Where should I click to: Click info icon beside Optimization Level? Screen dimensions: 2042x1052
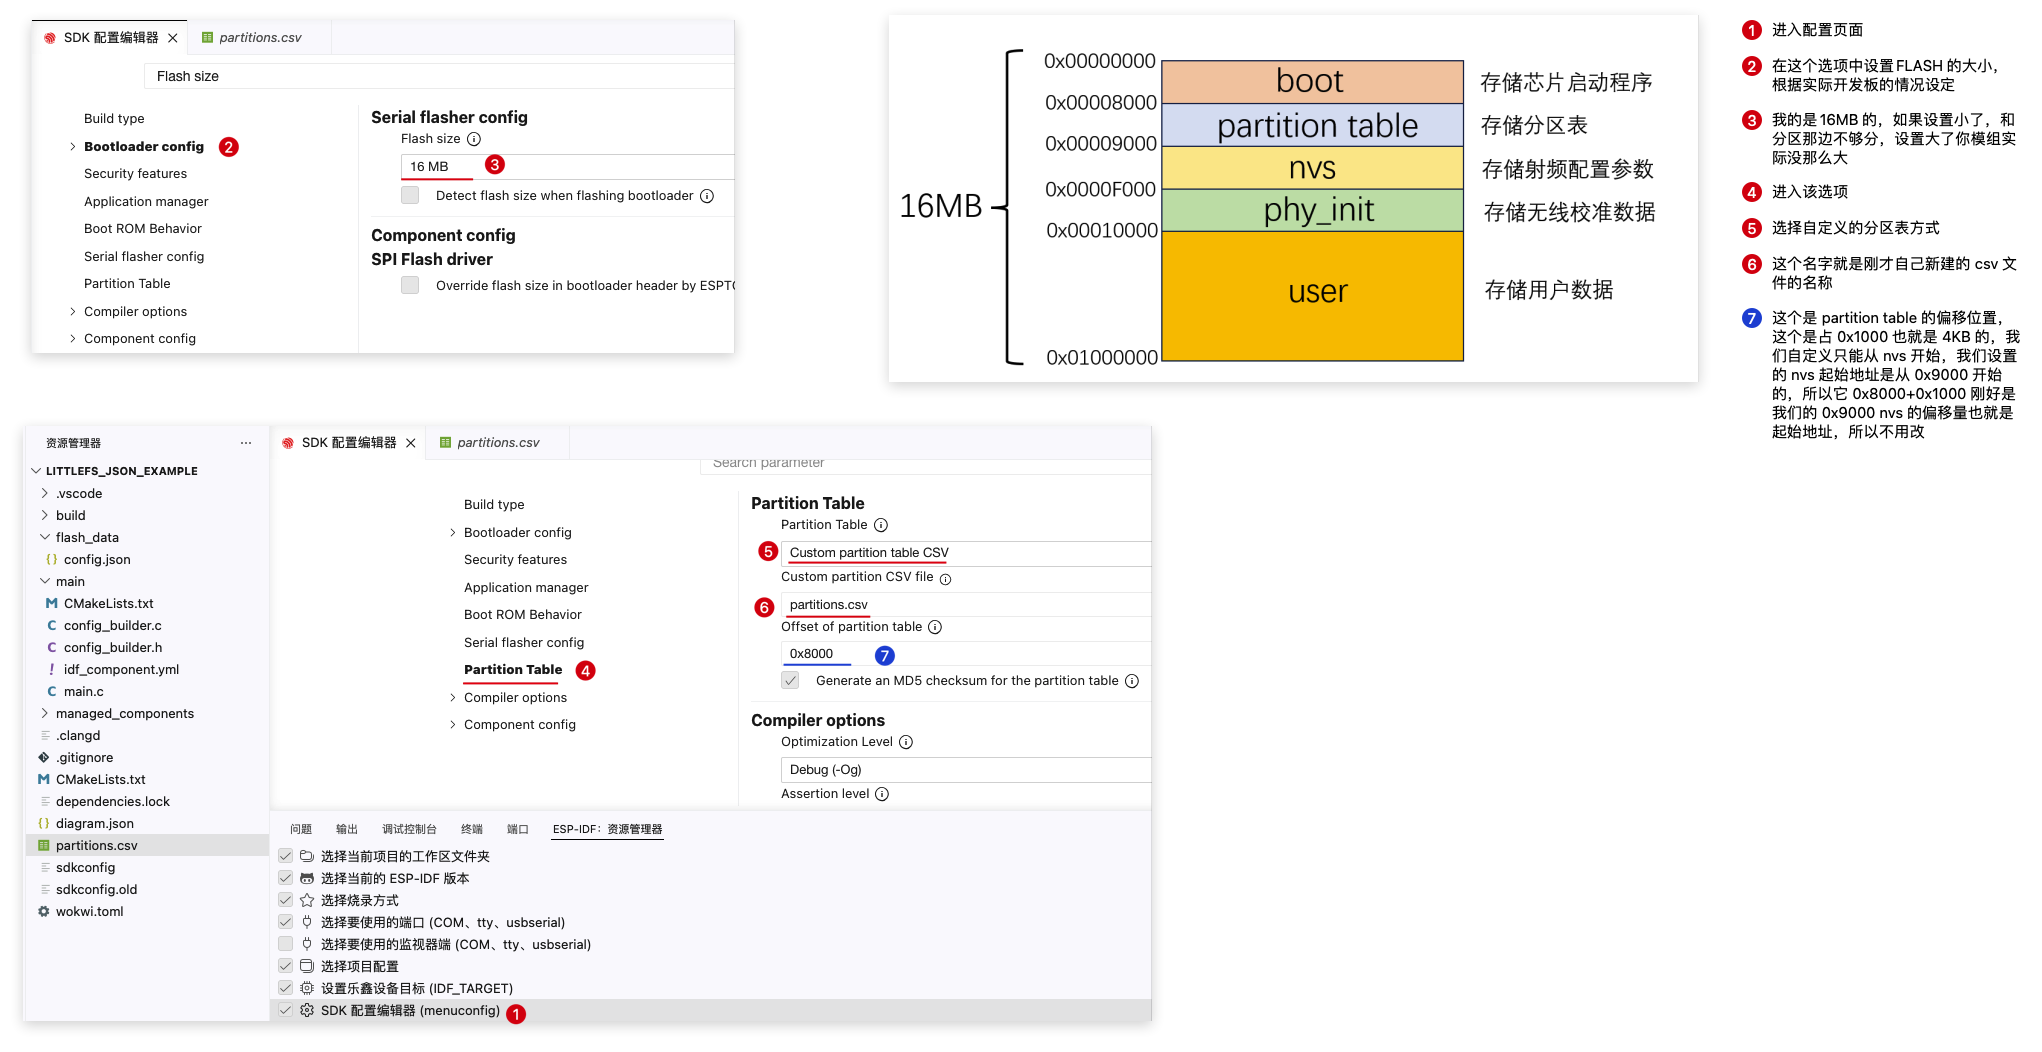coord(906,742)
